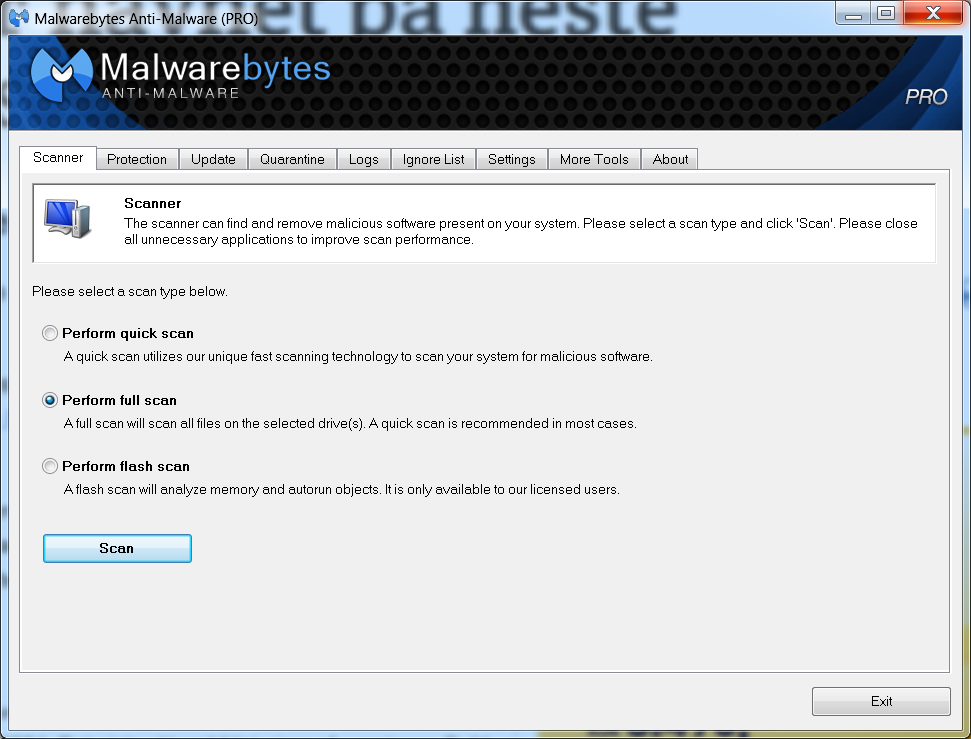Click 'Please select a scan type below.' text
Viewport: 971px width, 739px height.
pyautogui.click(x=130, y=291)
